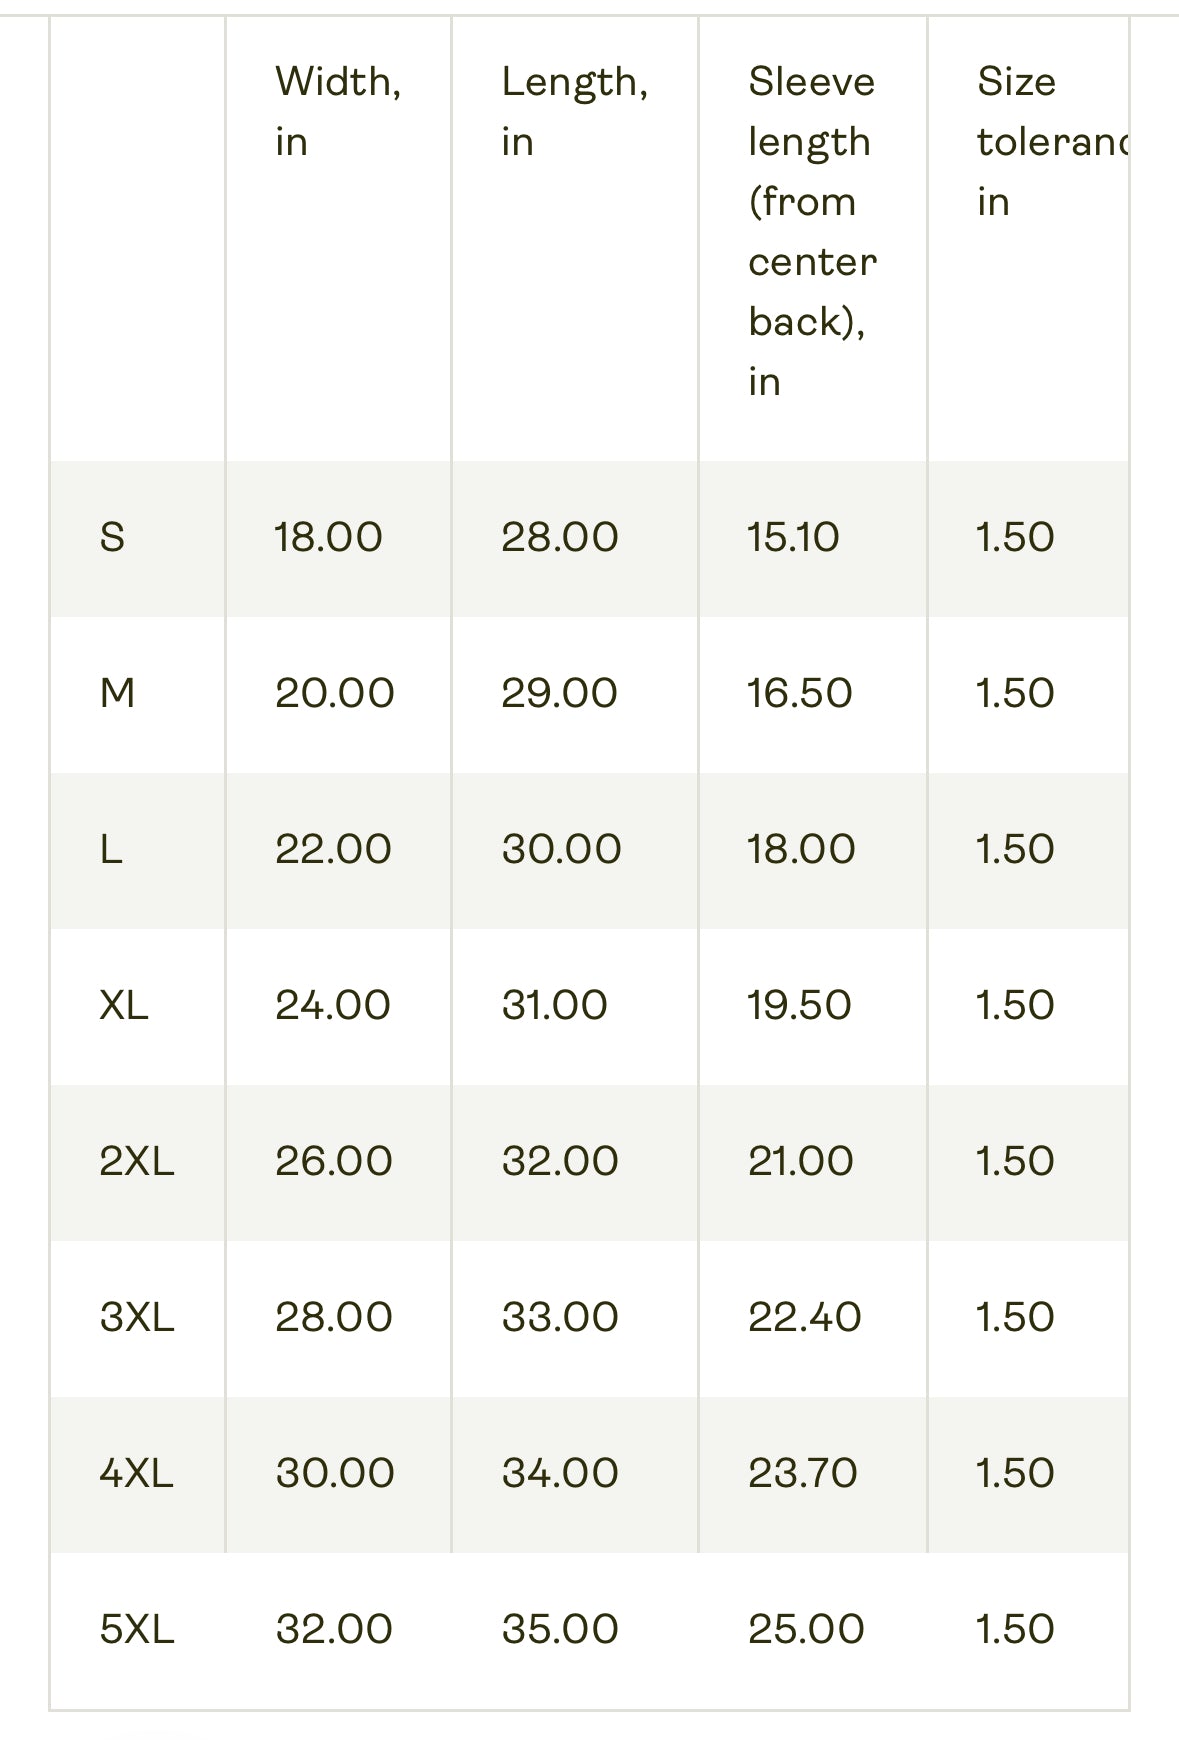Viewport: 1179px width, 1740px height.
Task: Click the 35.00 length cell for 5XL
Action: [560, 1630]
